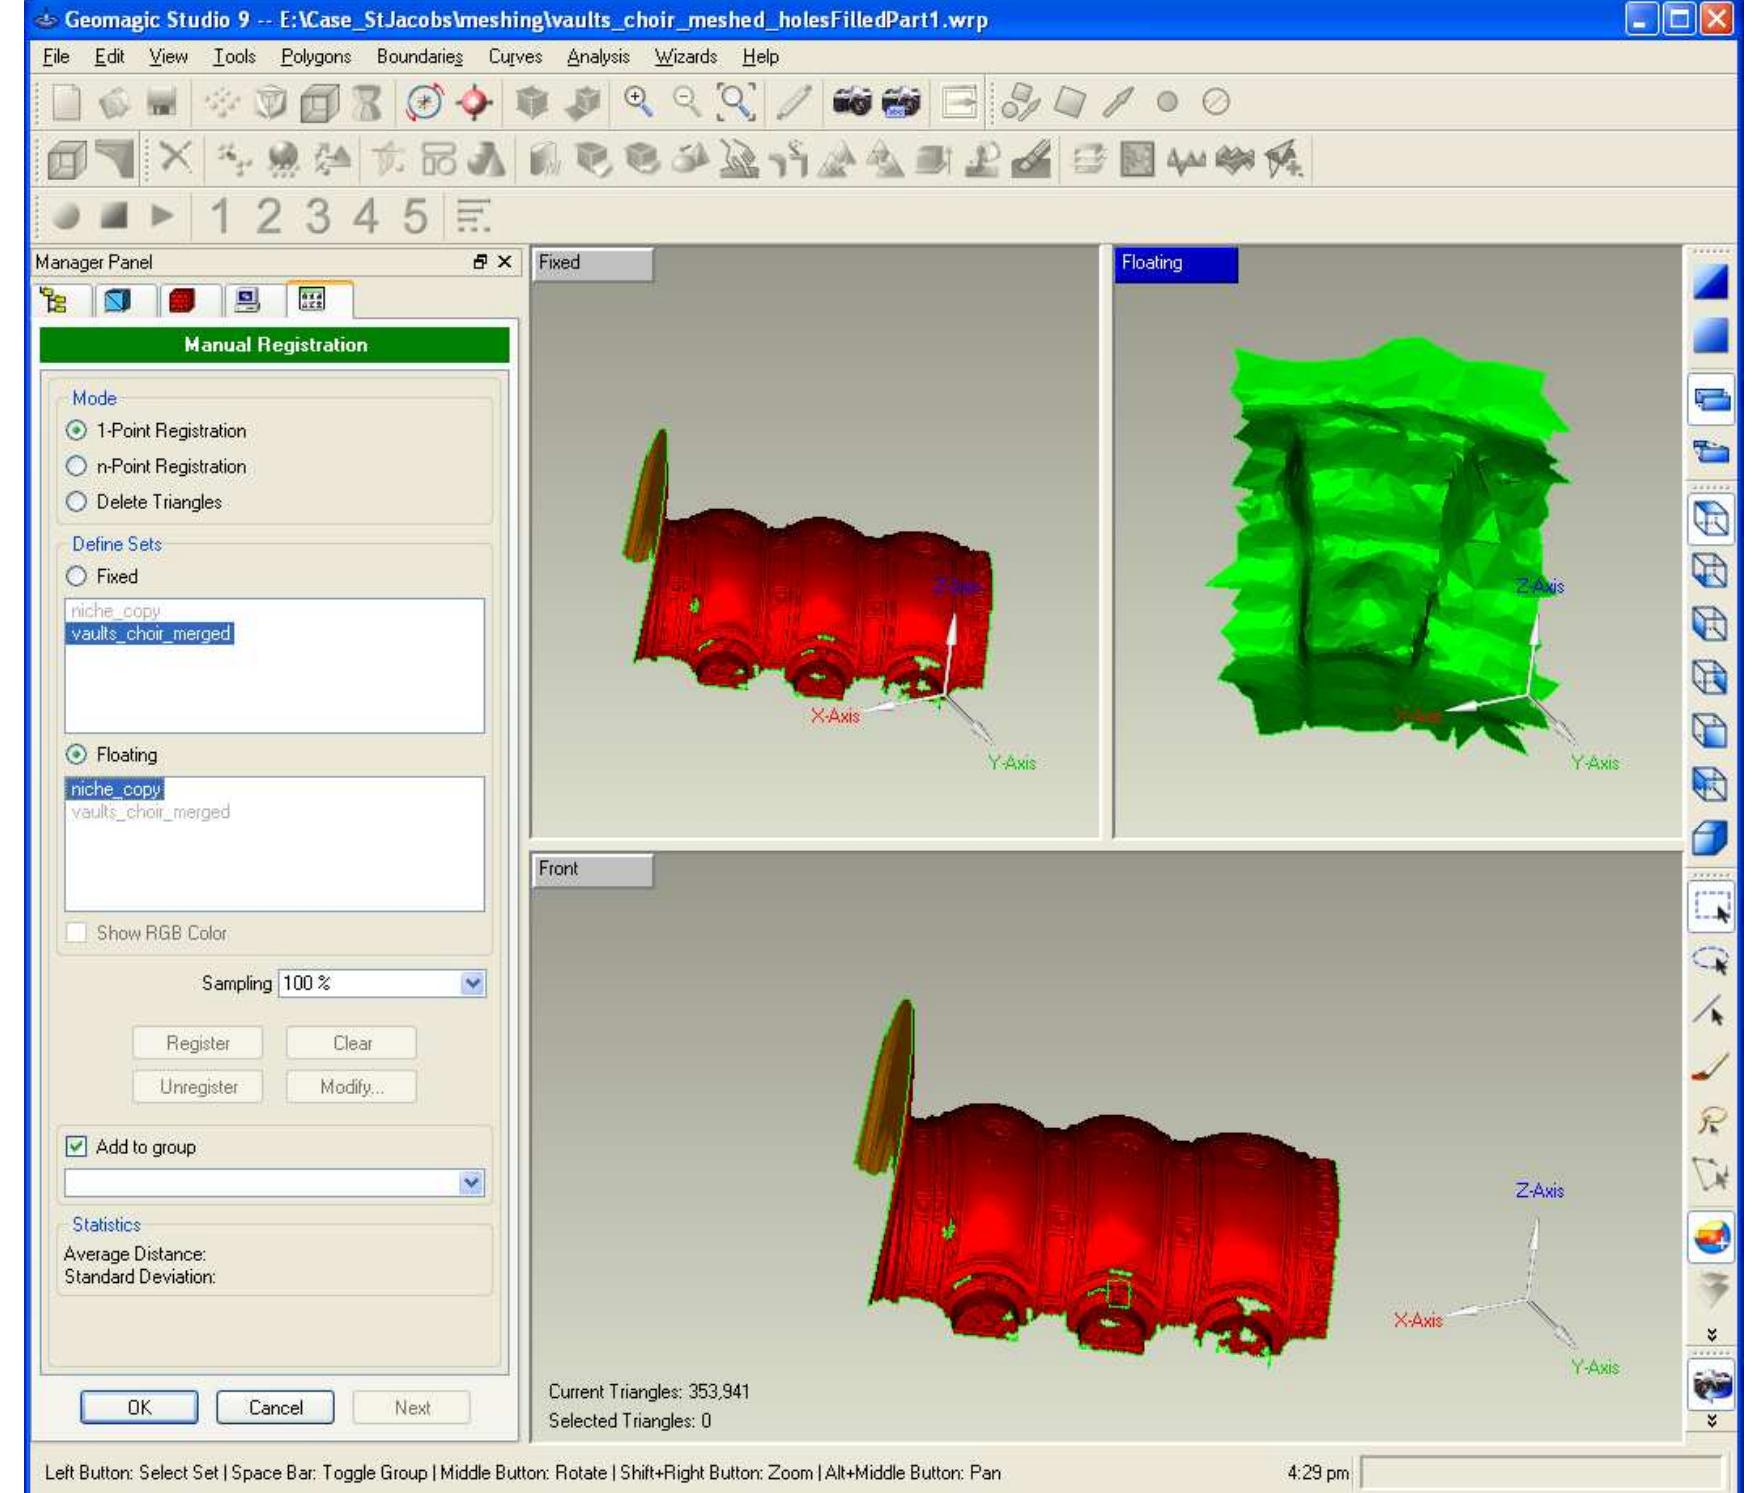Select the lasso selection tool
The height and width of the screenshot is (1493, 1752).
click(1711, 960)
